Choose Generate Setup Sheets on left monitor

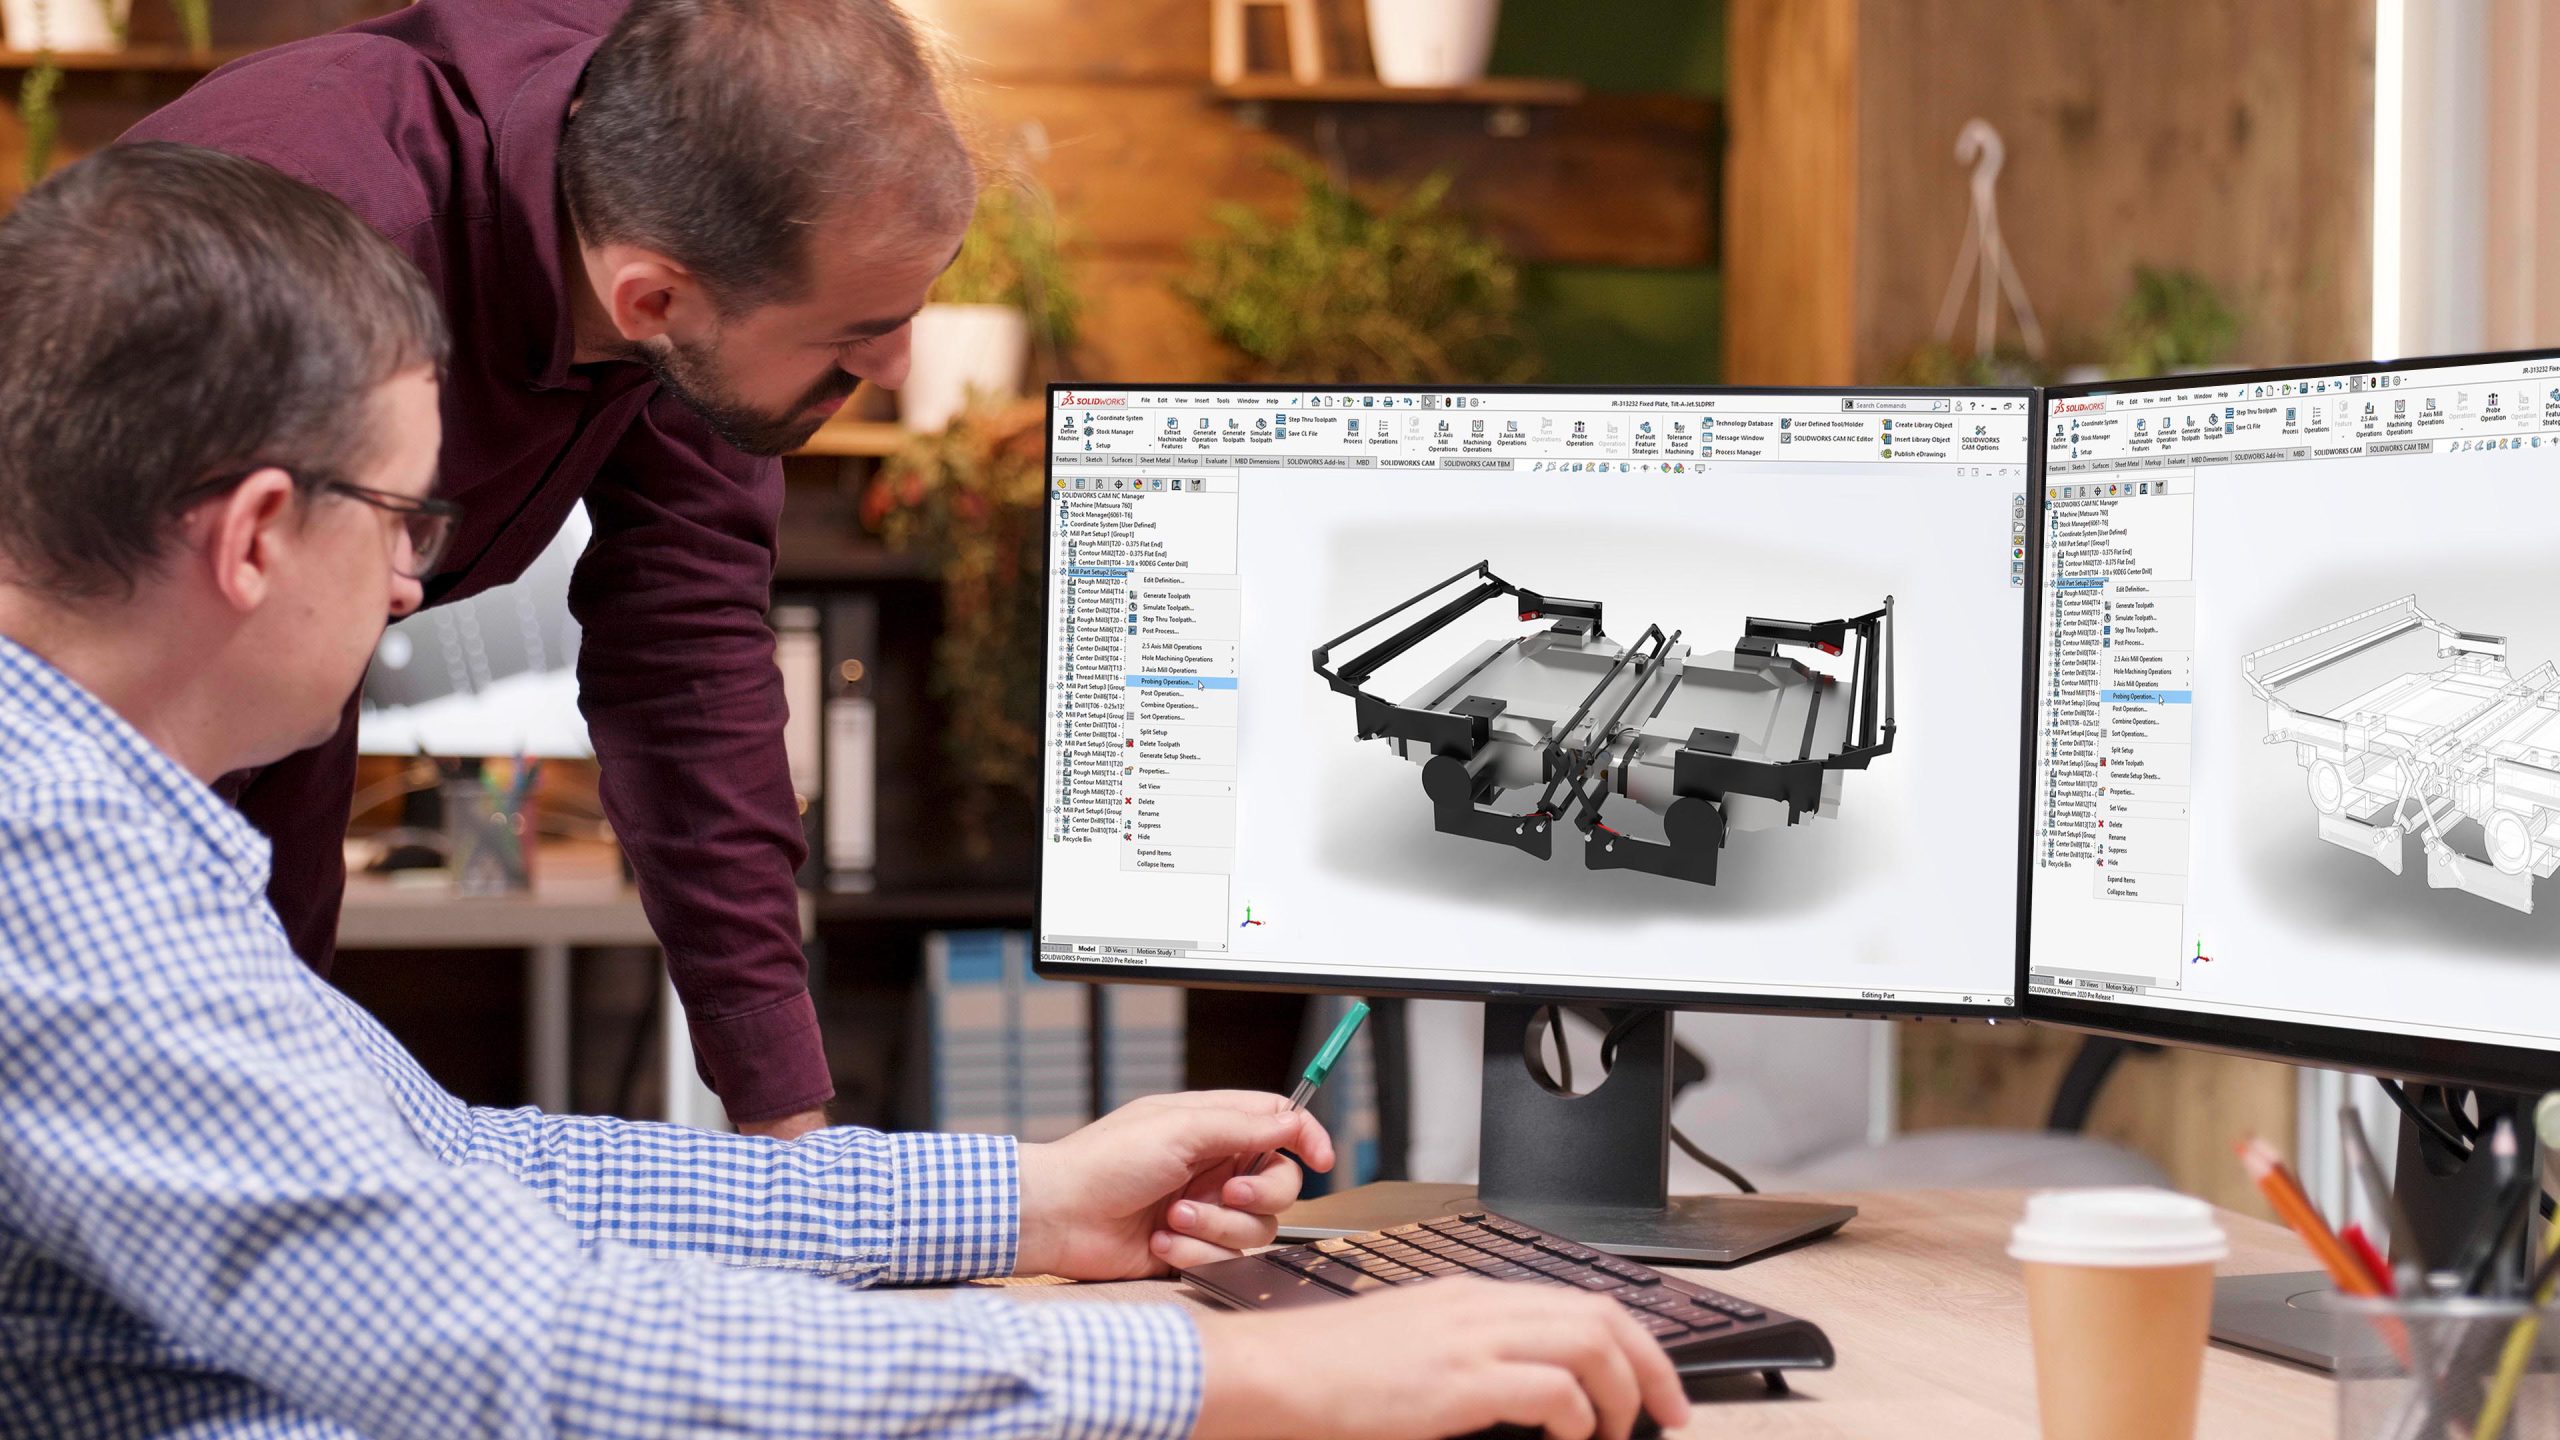1170,756
